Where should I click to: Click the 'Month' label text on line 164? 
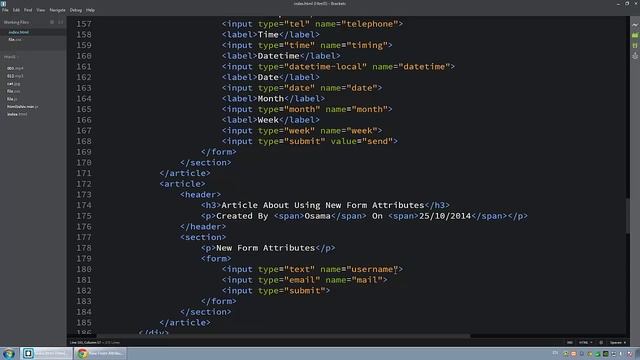pos(271,98)
